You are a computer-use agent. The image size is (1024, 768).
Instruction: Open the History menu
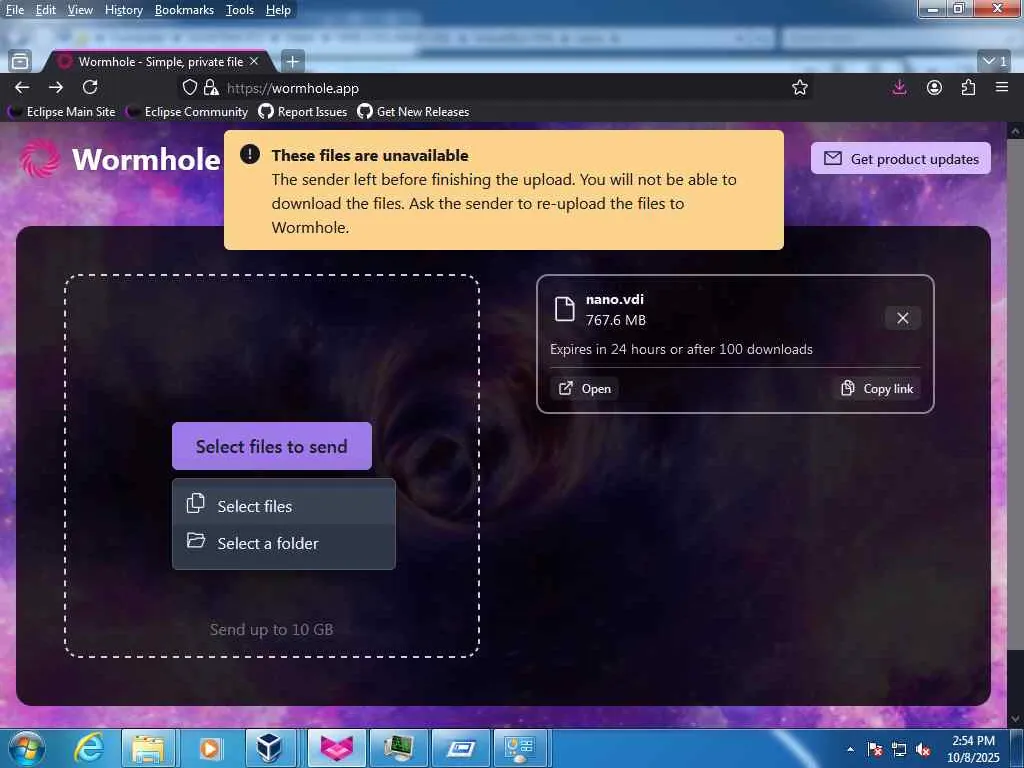(x=123, y=10)
